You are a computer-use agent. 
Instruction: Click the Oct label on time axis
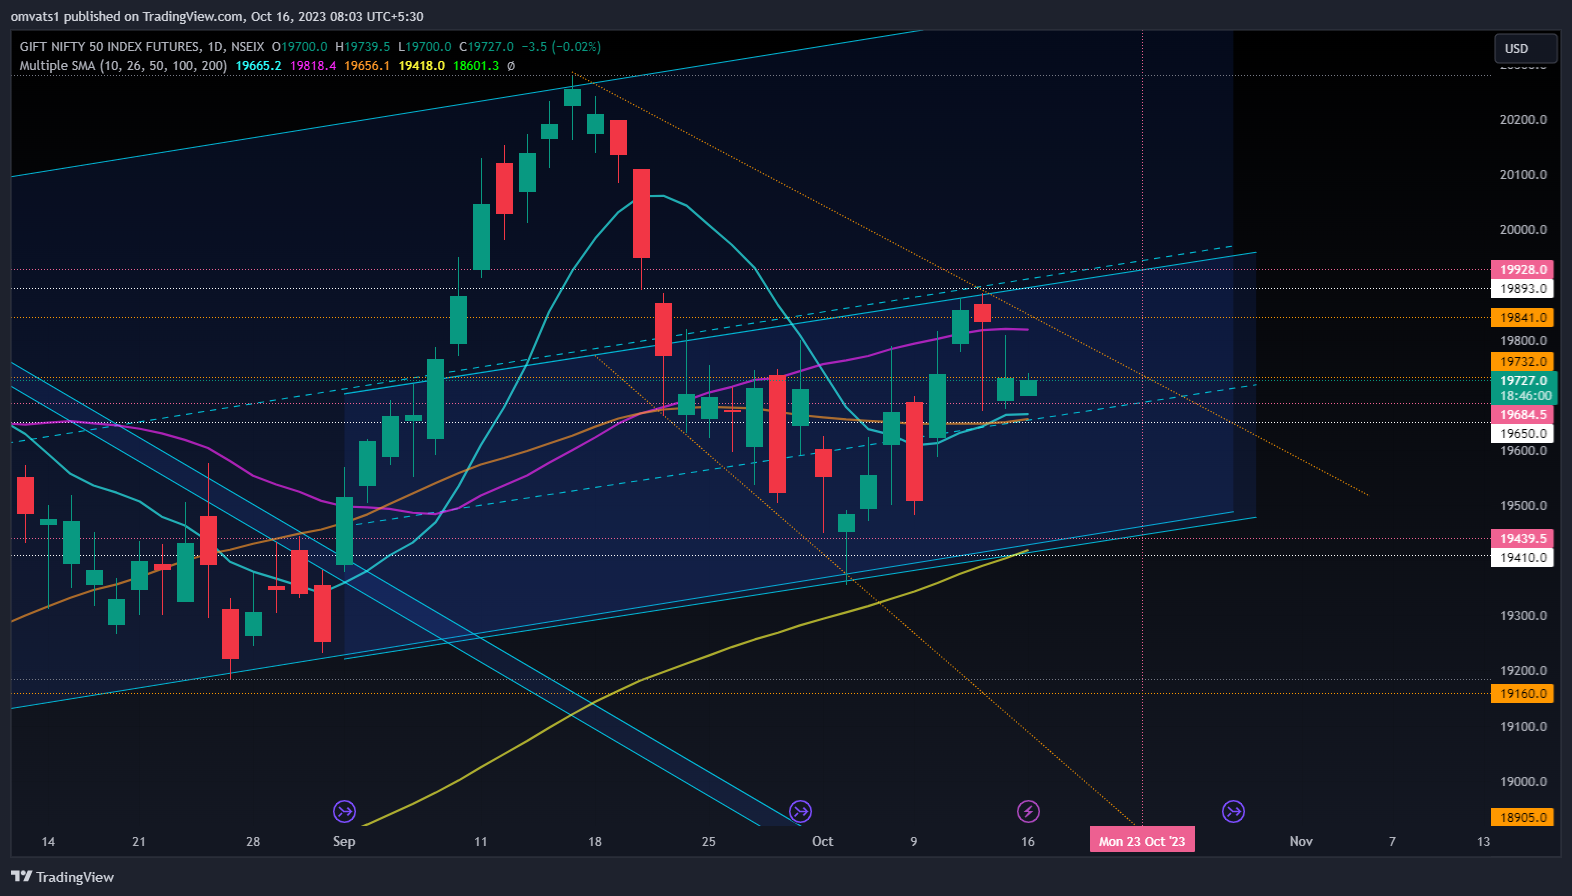click(823, 842)
